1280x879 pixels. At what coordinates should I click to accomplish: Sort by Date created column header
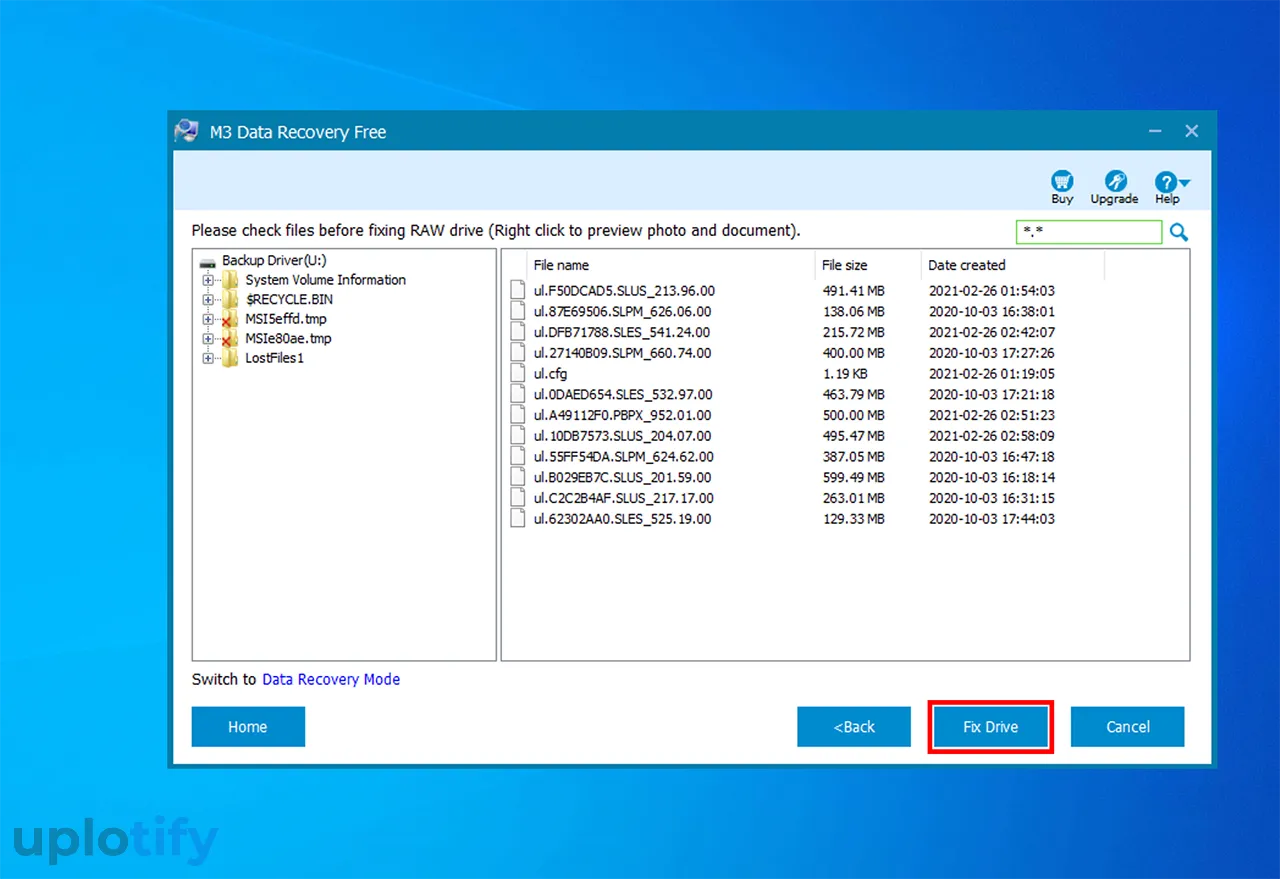(x=1012, y=265)
